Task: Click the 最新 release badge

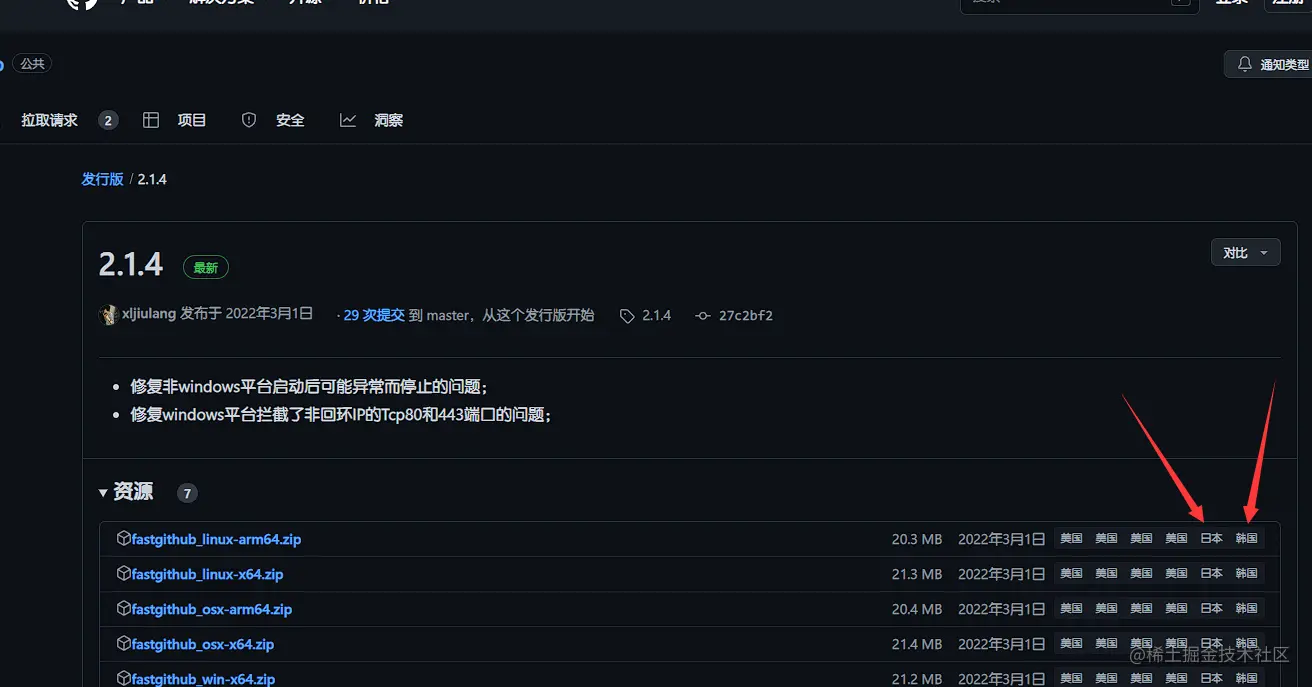Action: click(x=206, y=267)
